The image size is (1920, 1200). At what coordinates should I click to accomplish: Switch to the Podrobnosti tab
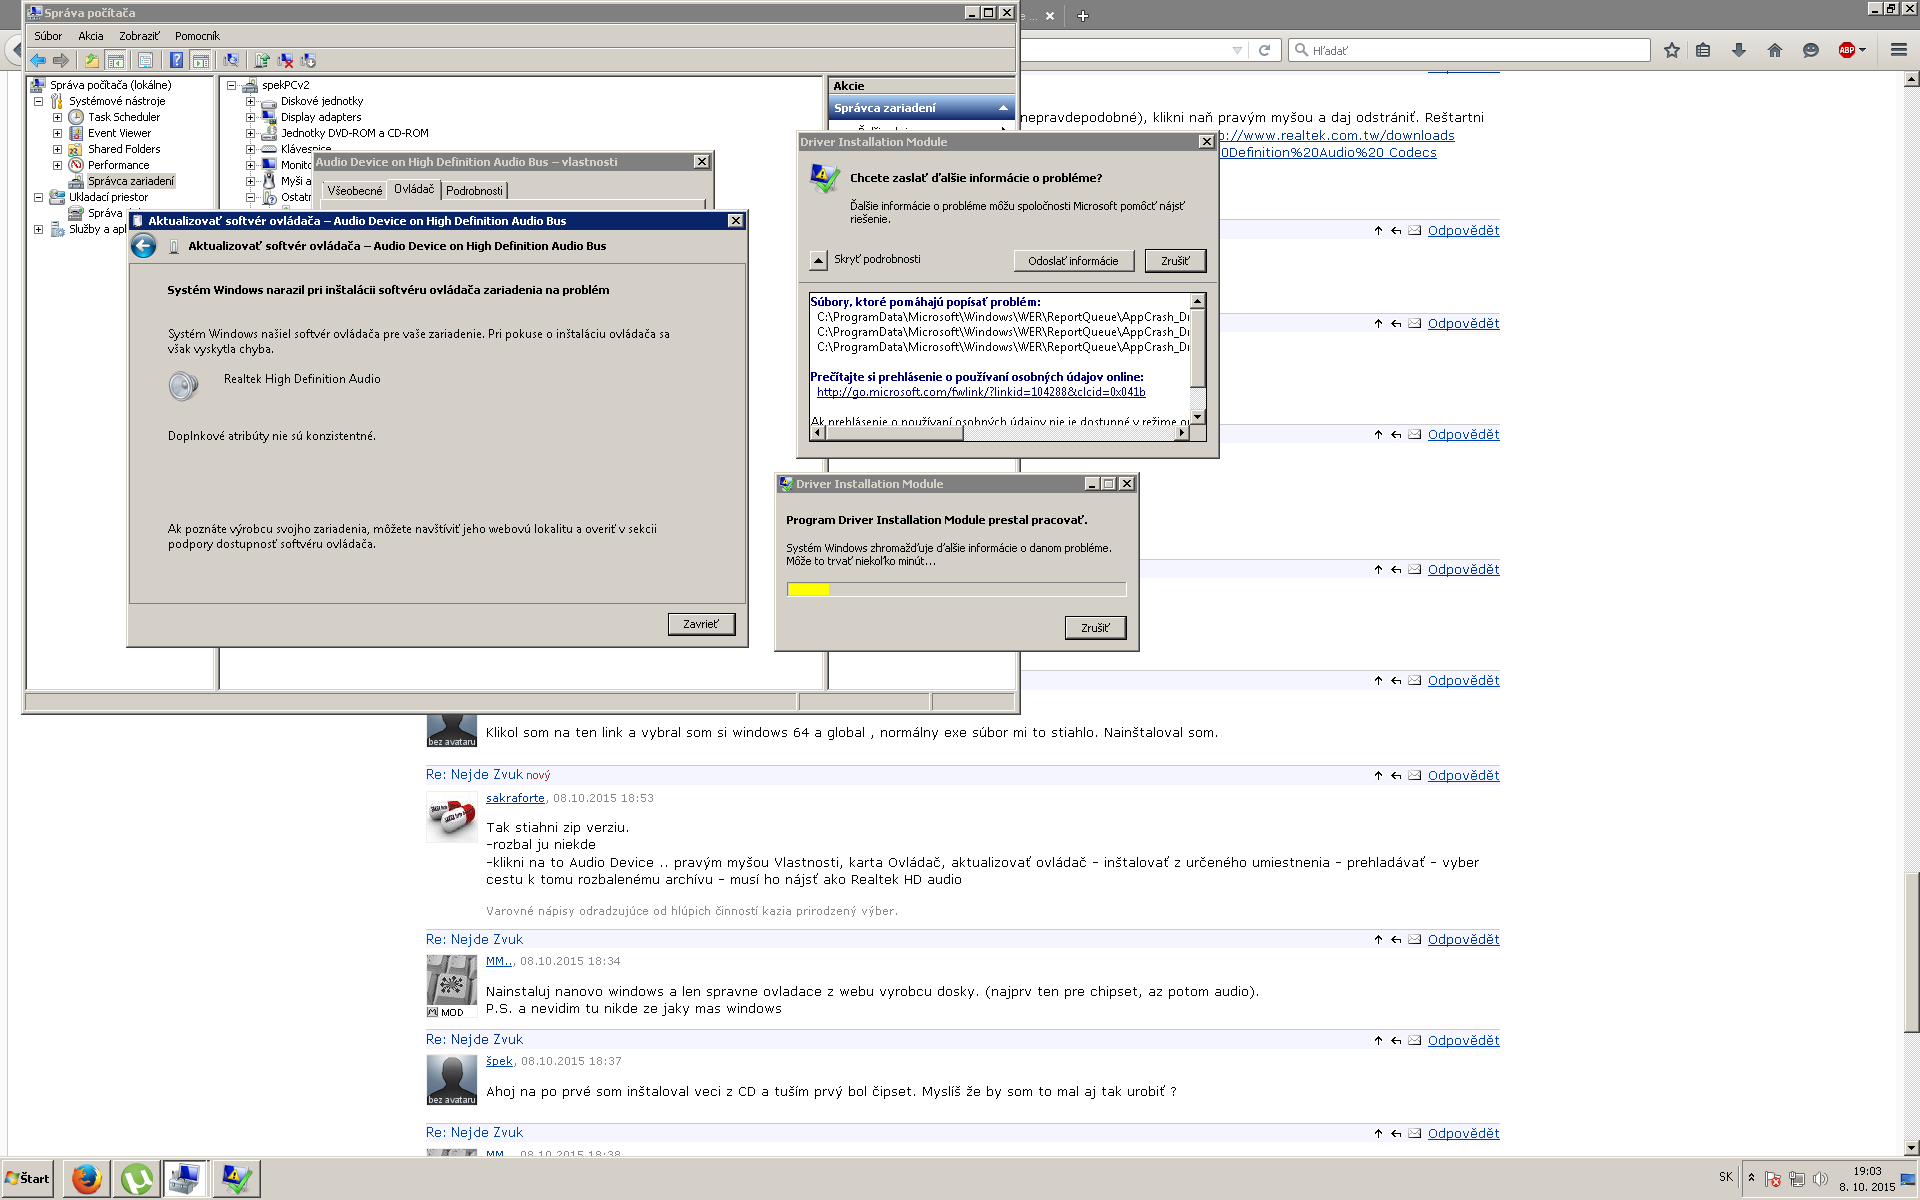click(x=474, y=190)
